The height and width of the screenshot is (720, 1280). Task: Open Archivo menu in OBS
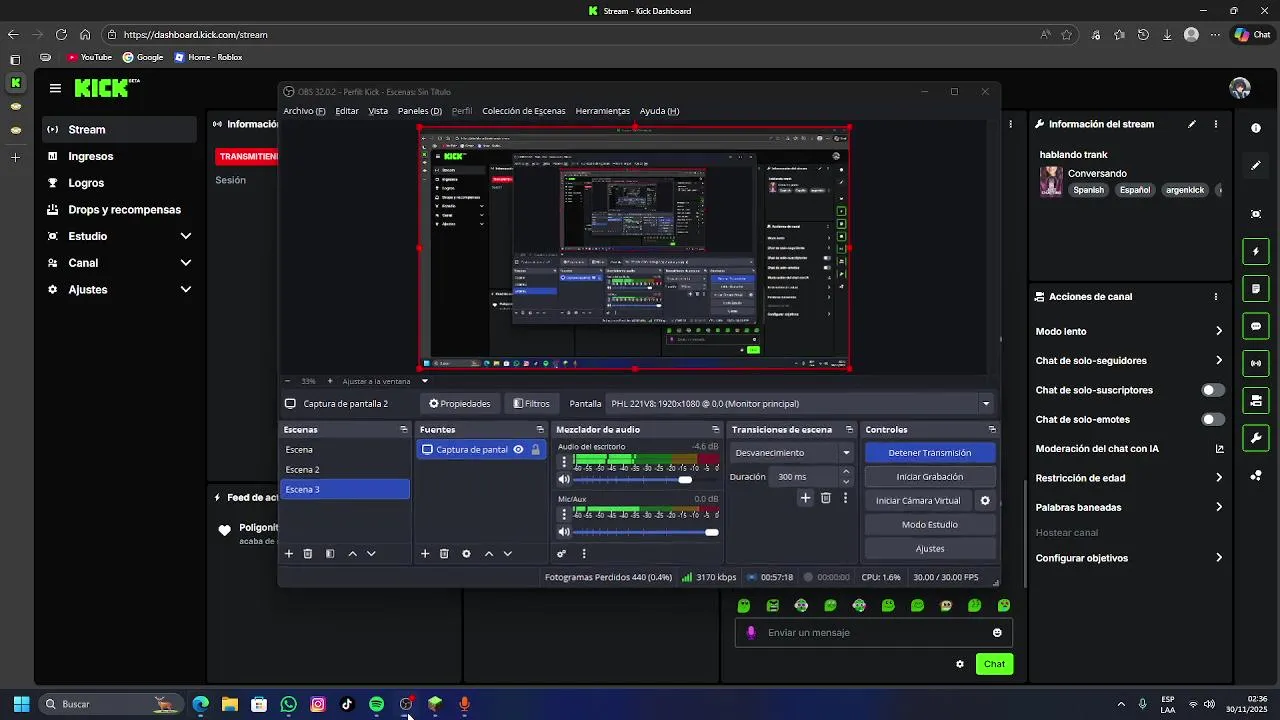coord(304,111)
